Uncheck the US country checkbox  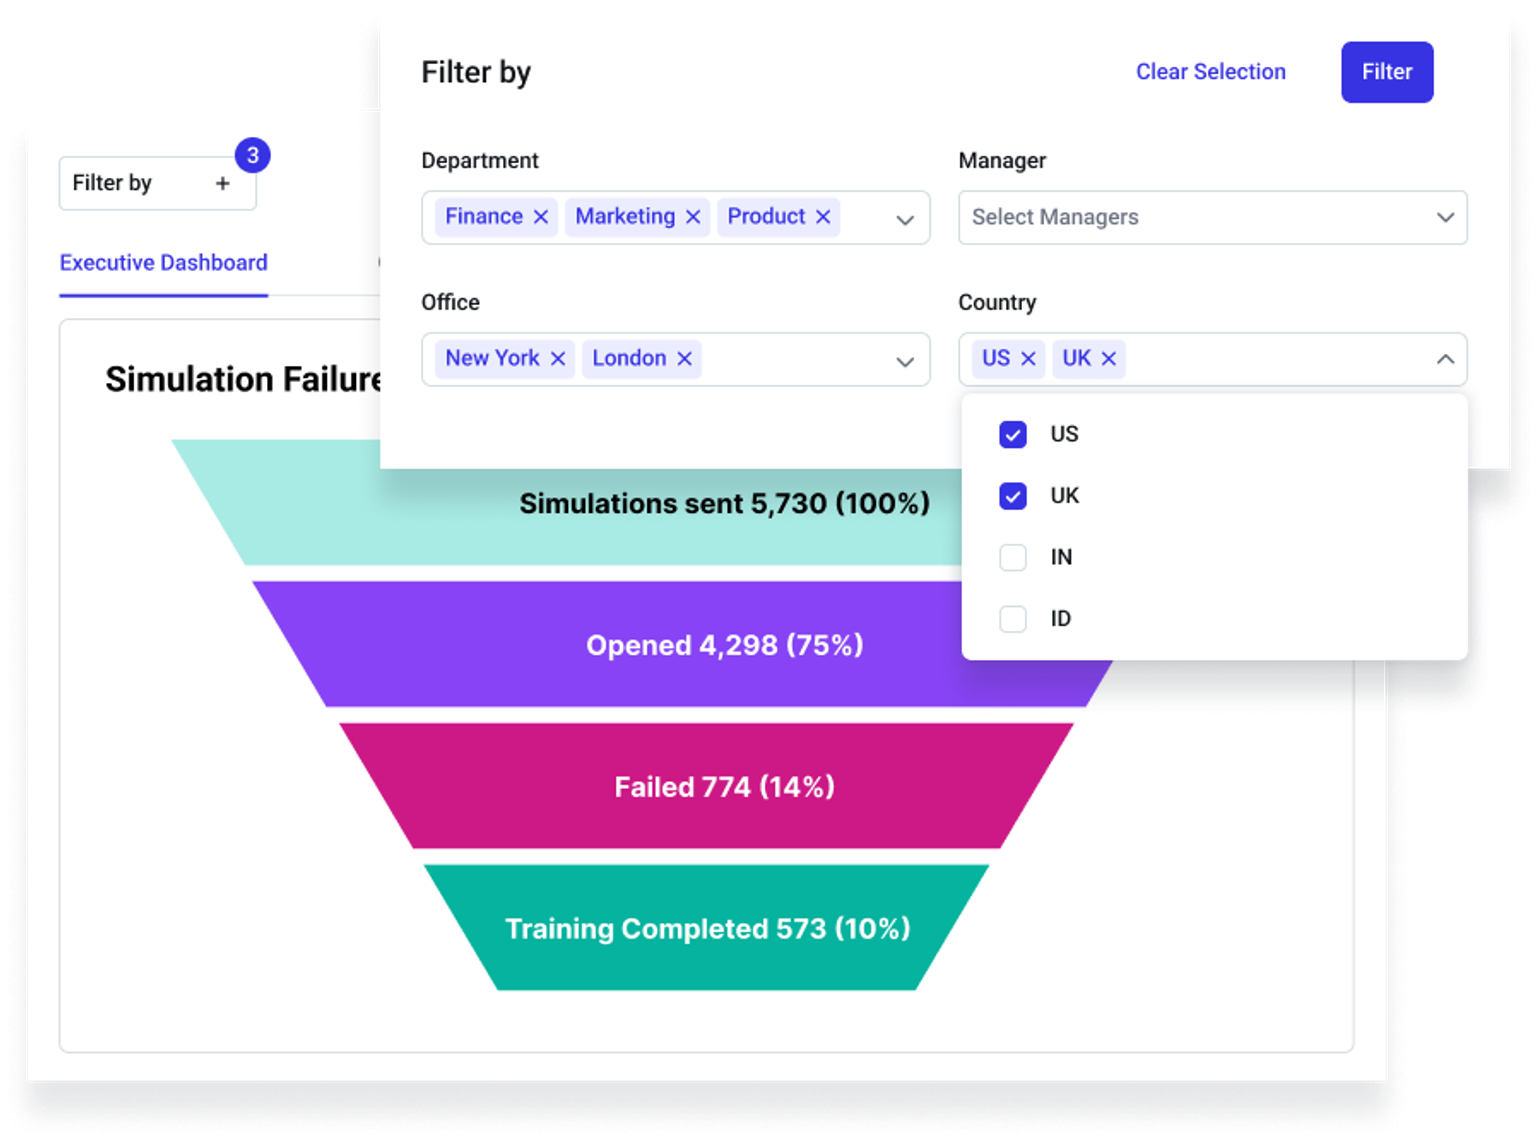pyautogui.click(x=1013, y=435)
